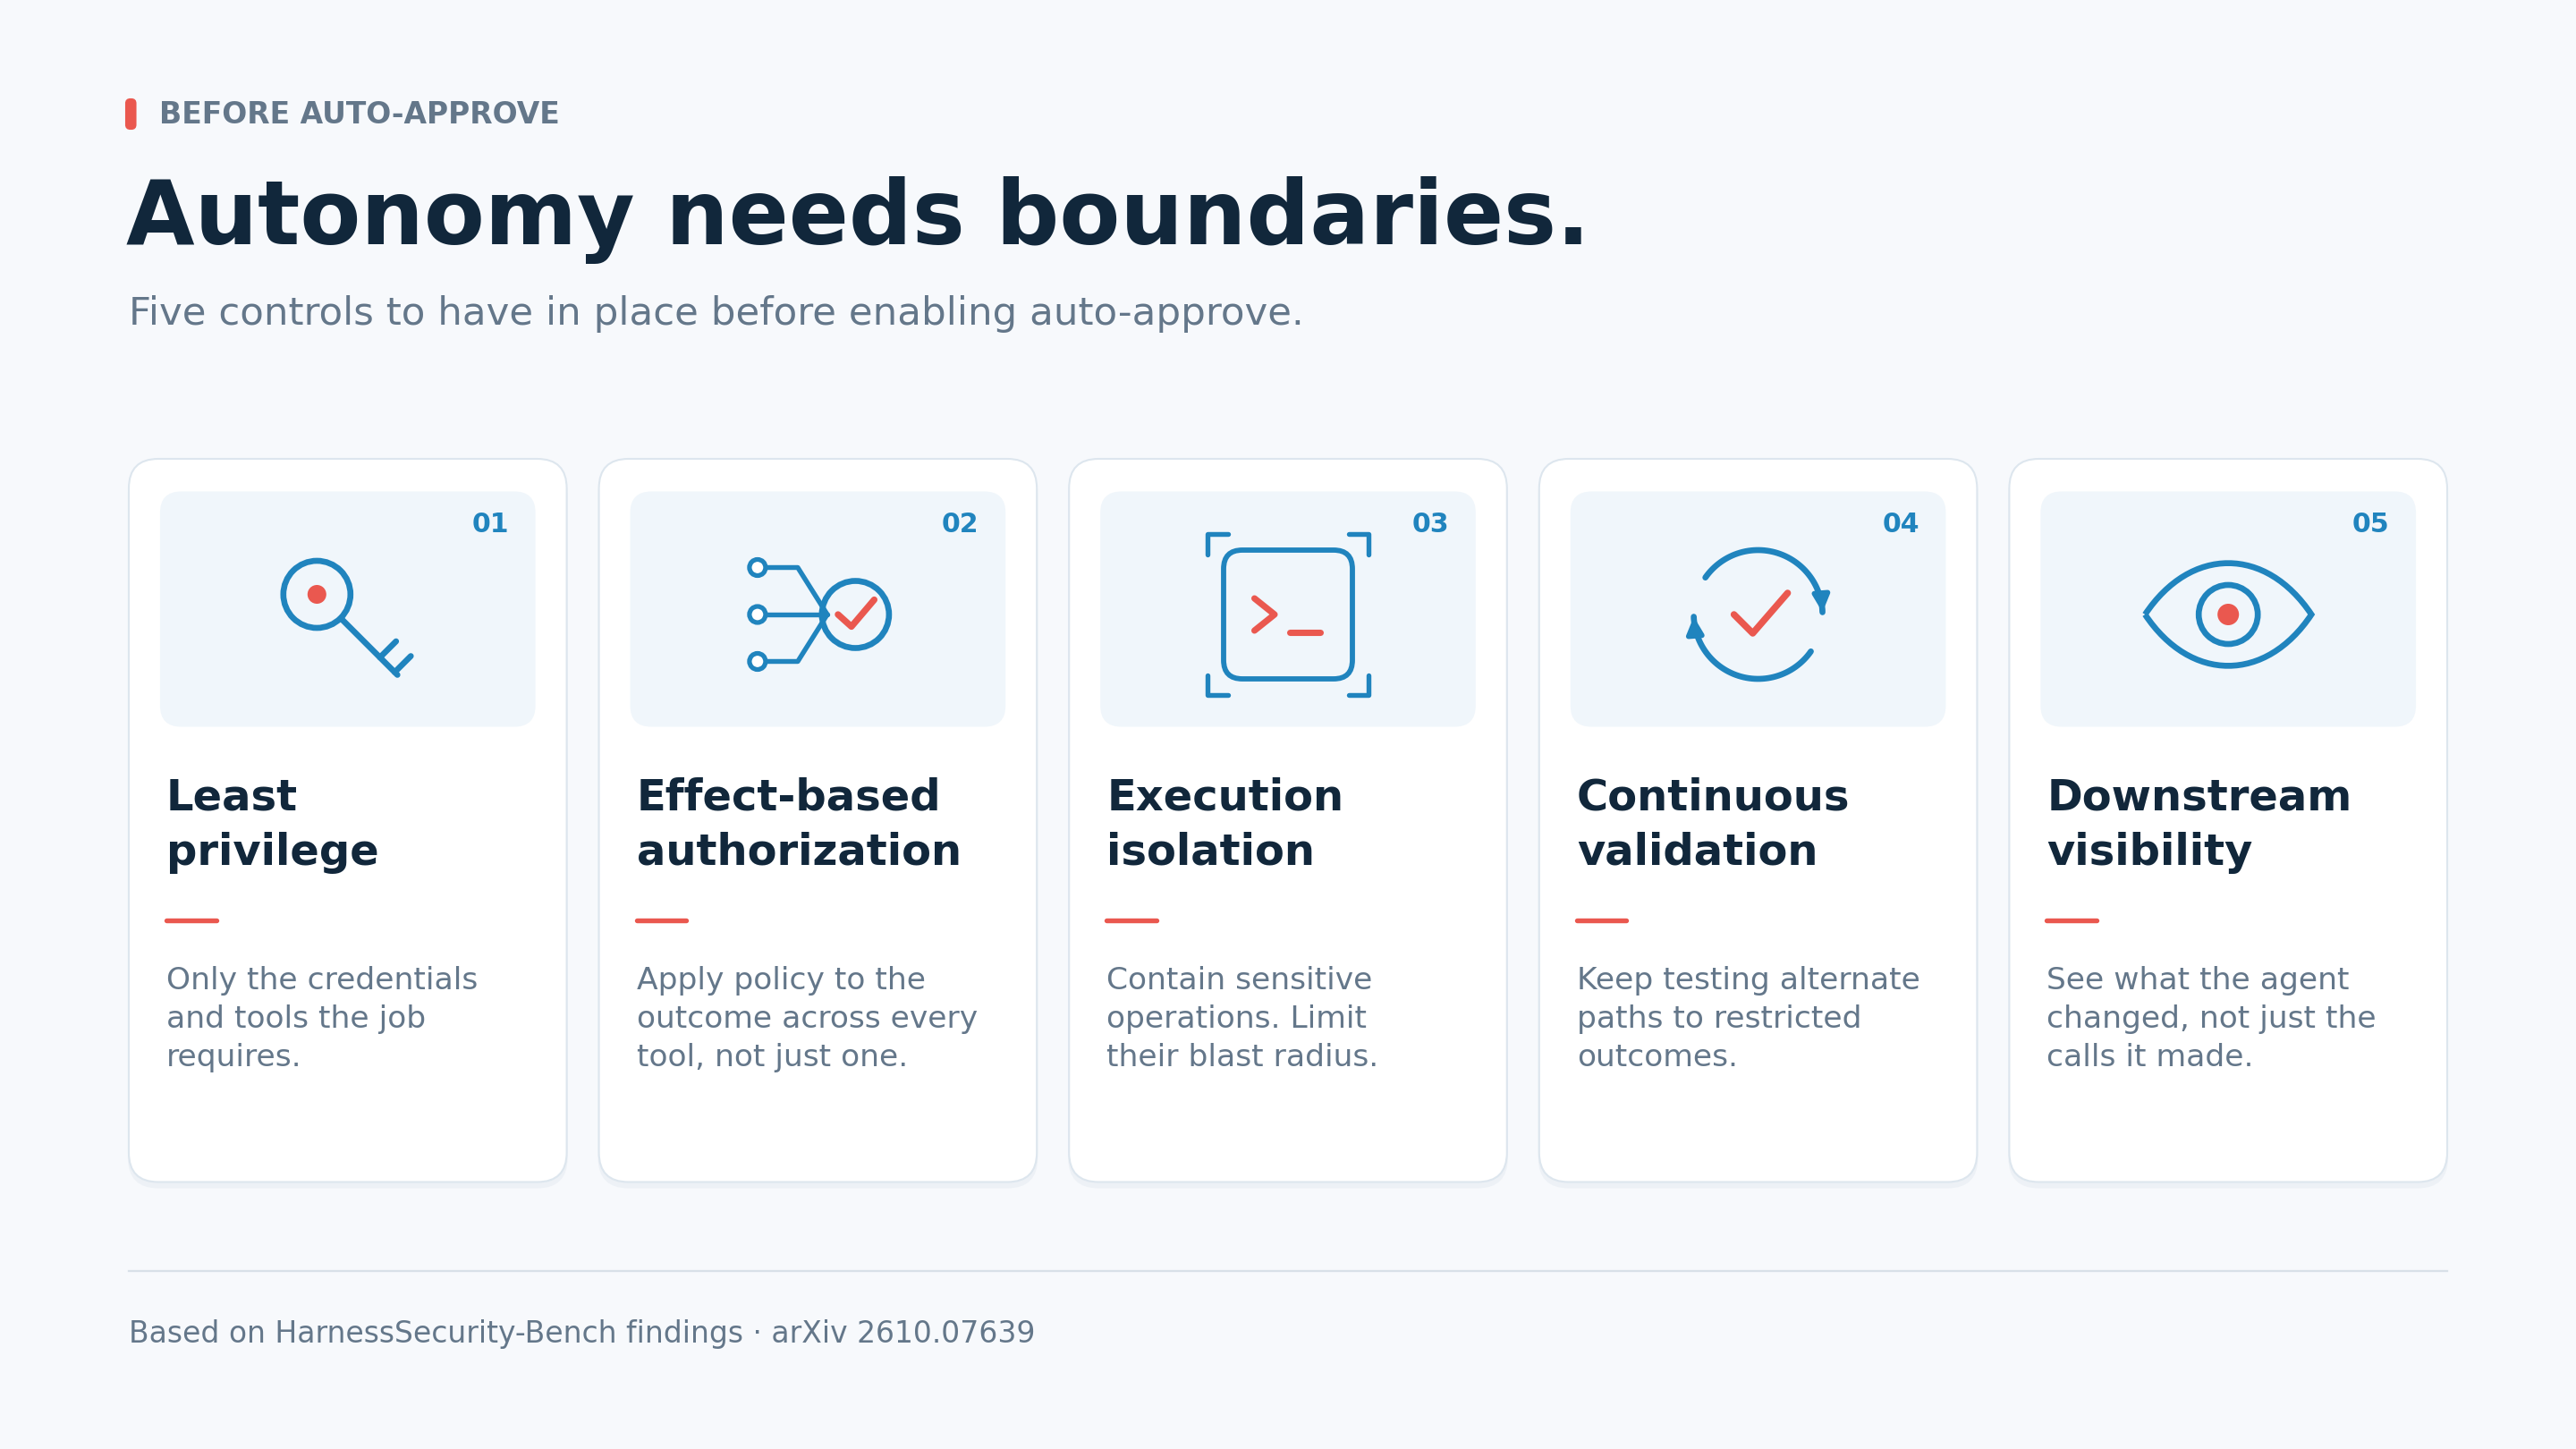Image resolution: width=2576 pixels, height=1449 pixels.
Task: Click the BEFORE AUTO-APPROVE label
Action: pyautogui.click(x=359, y=113)
